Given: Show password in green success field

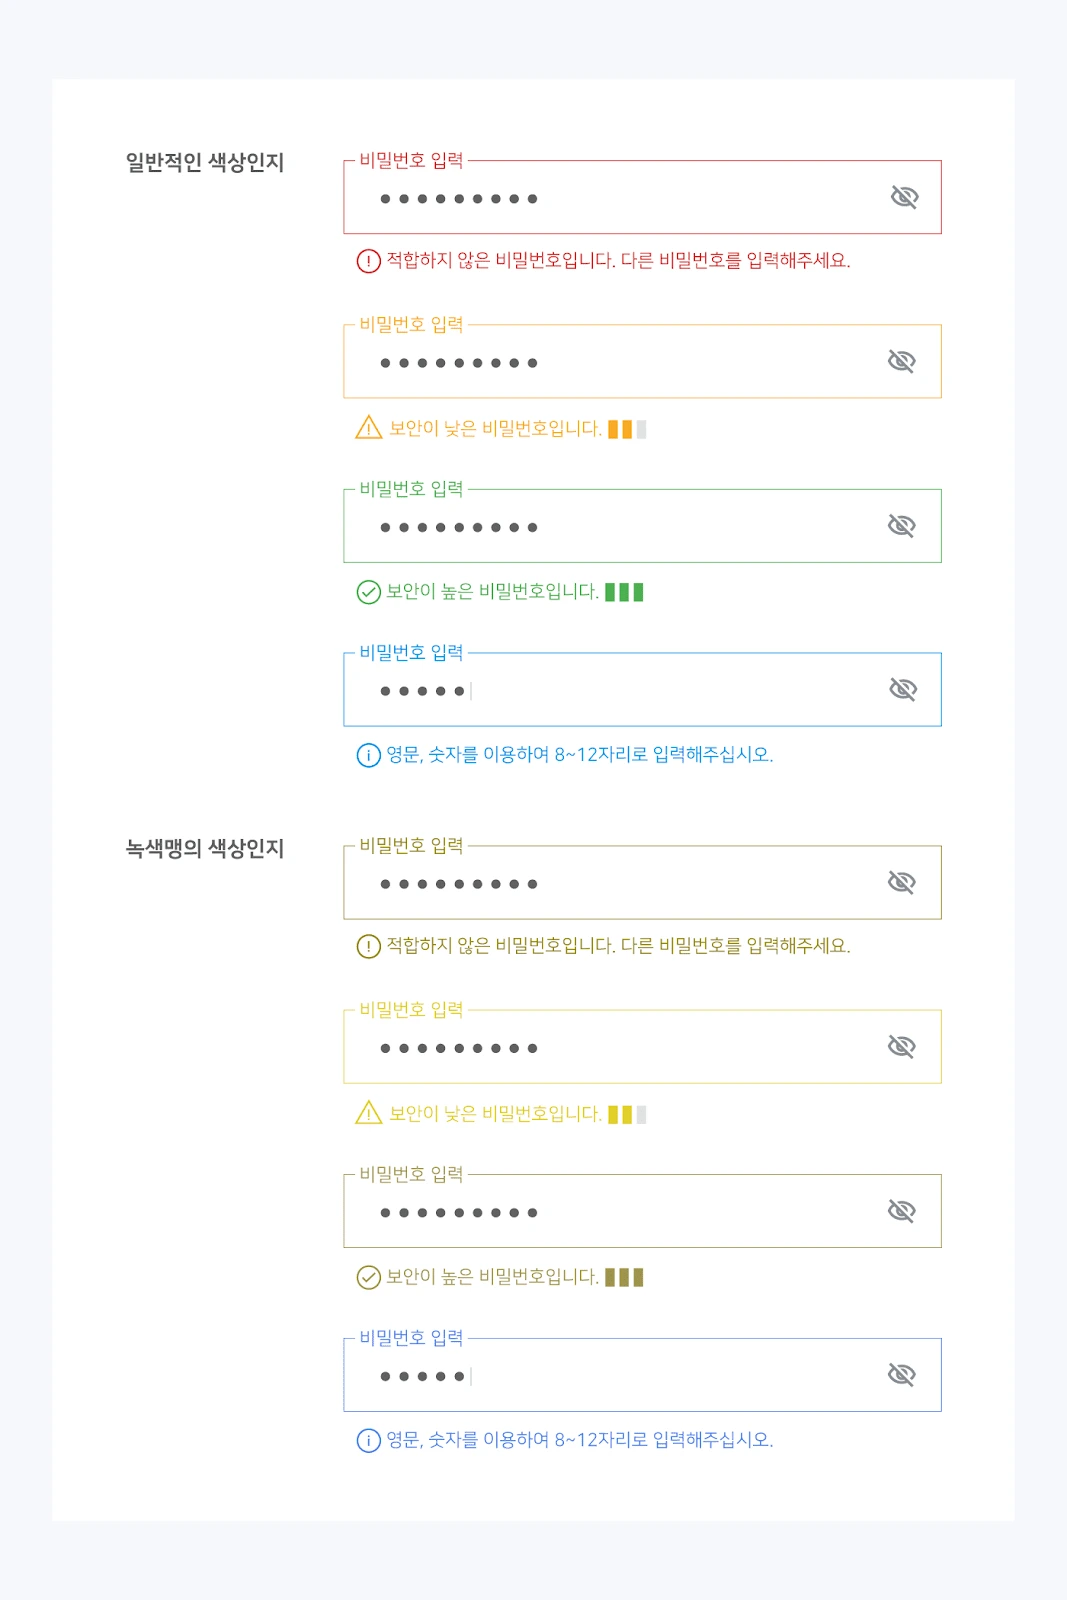Looking at the screenshot, I should pos(901,525).
